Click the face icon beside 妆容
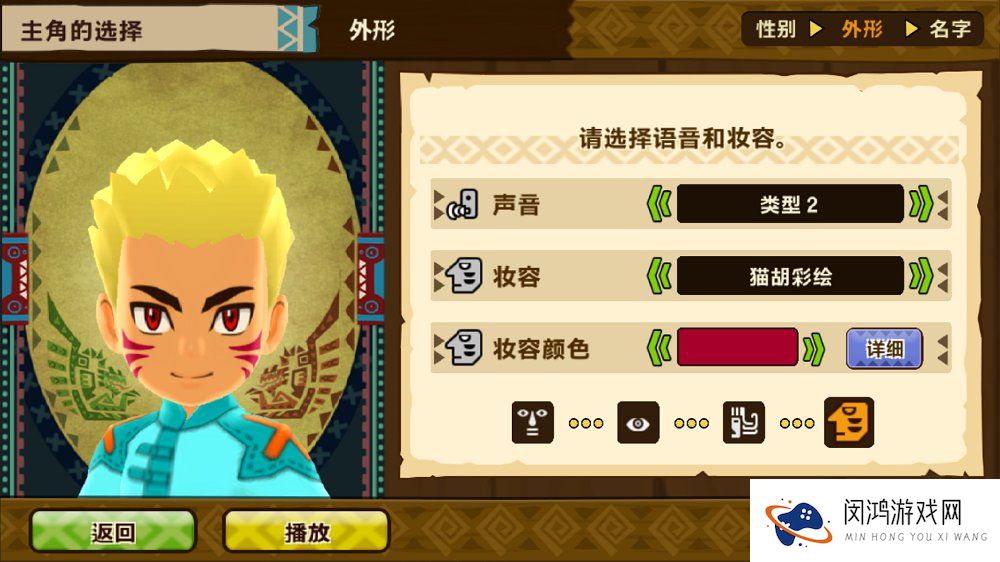The height and width of the screenshot is (562, 1000). point(464,276)
